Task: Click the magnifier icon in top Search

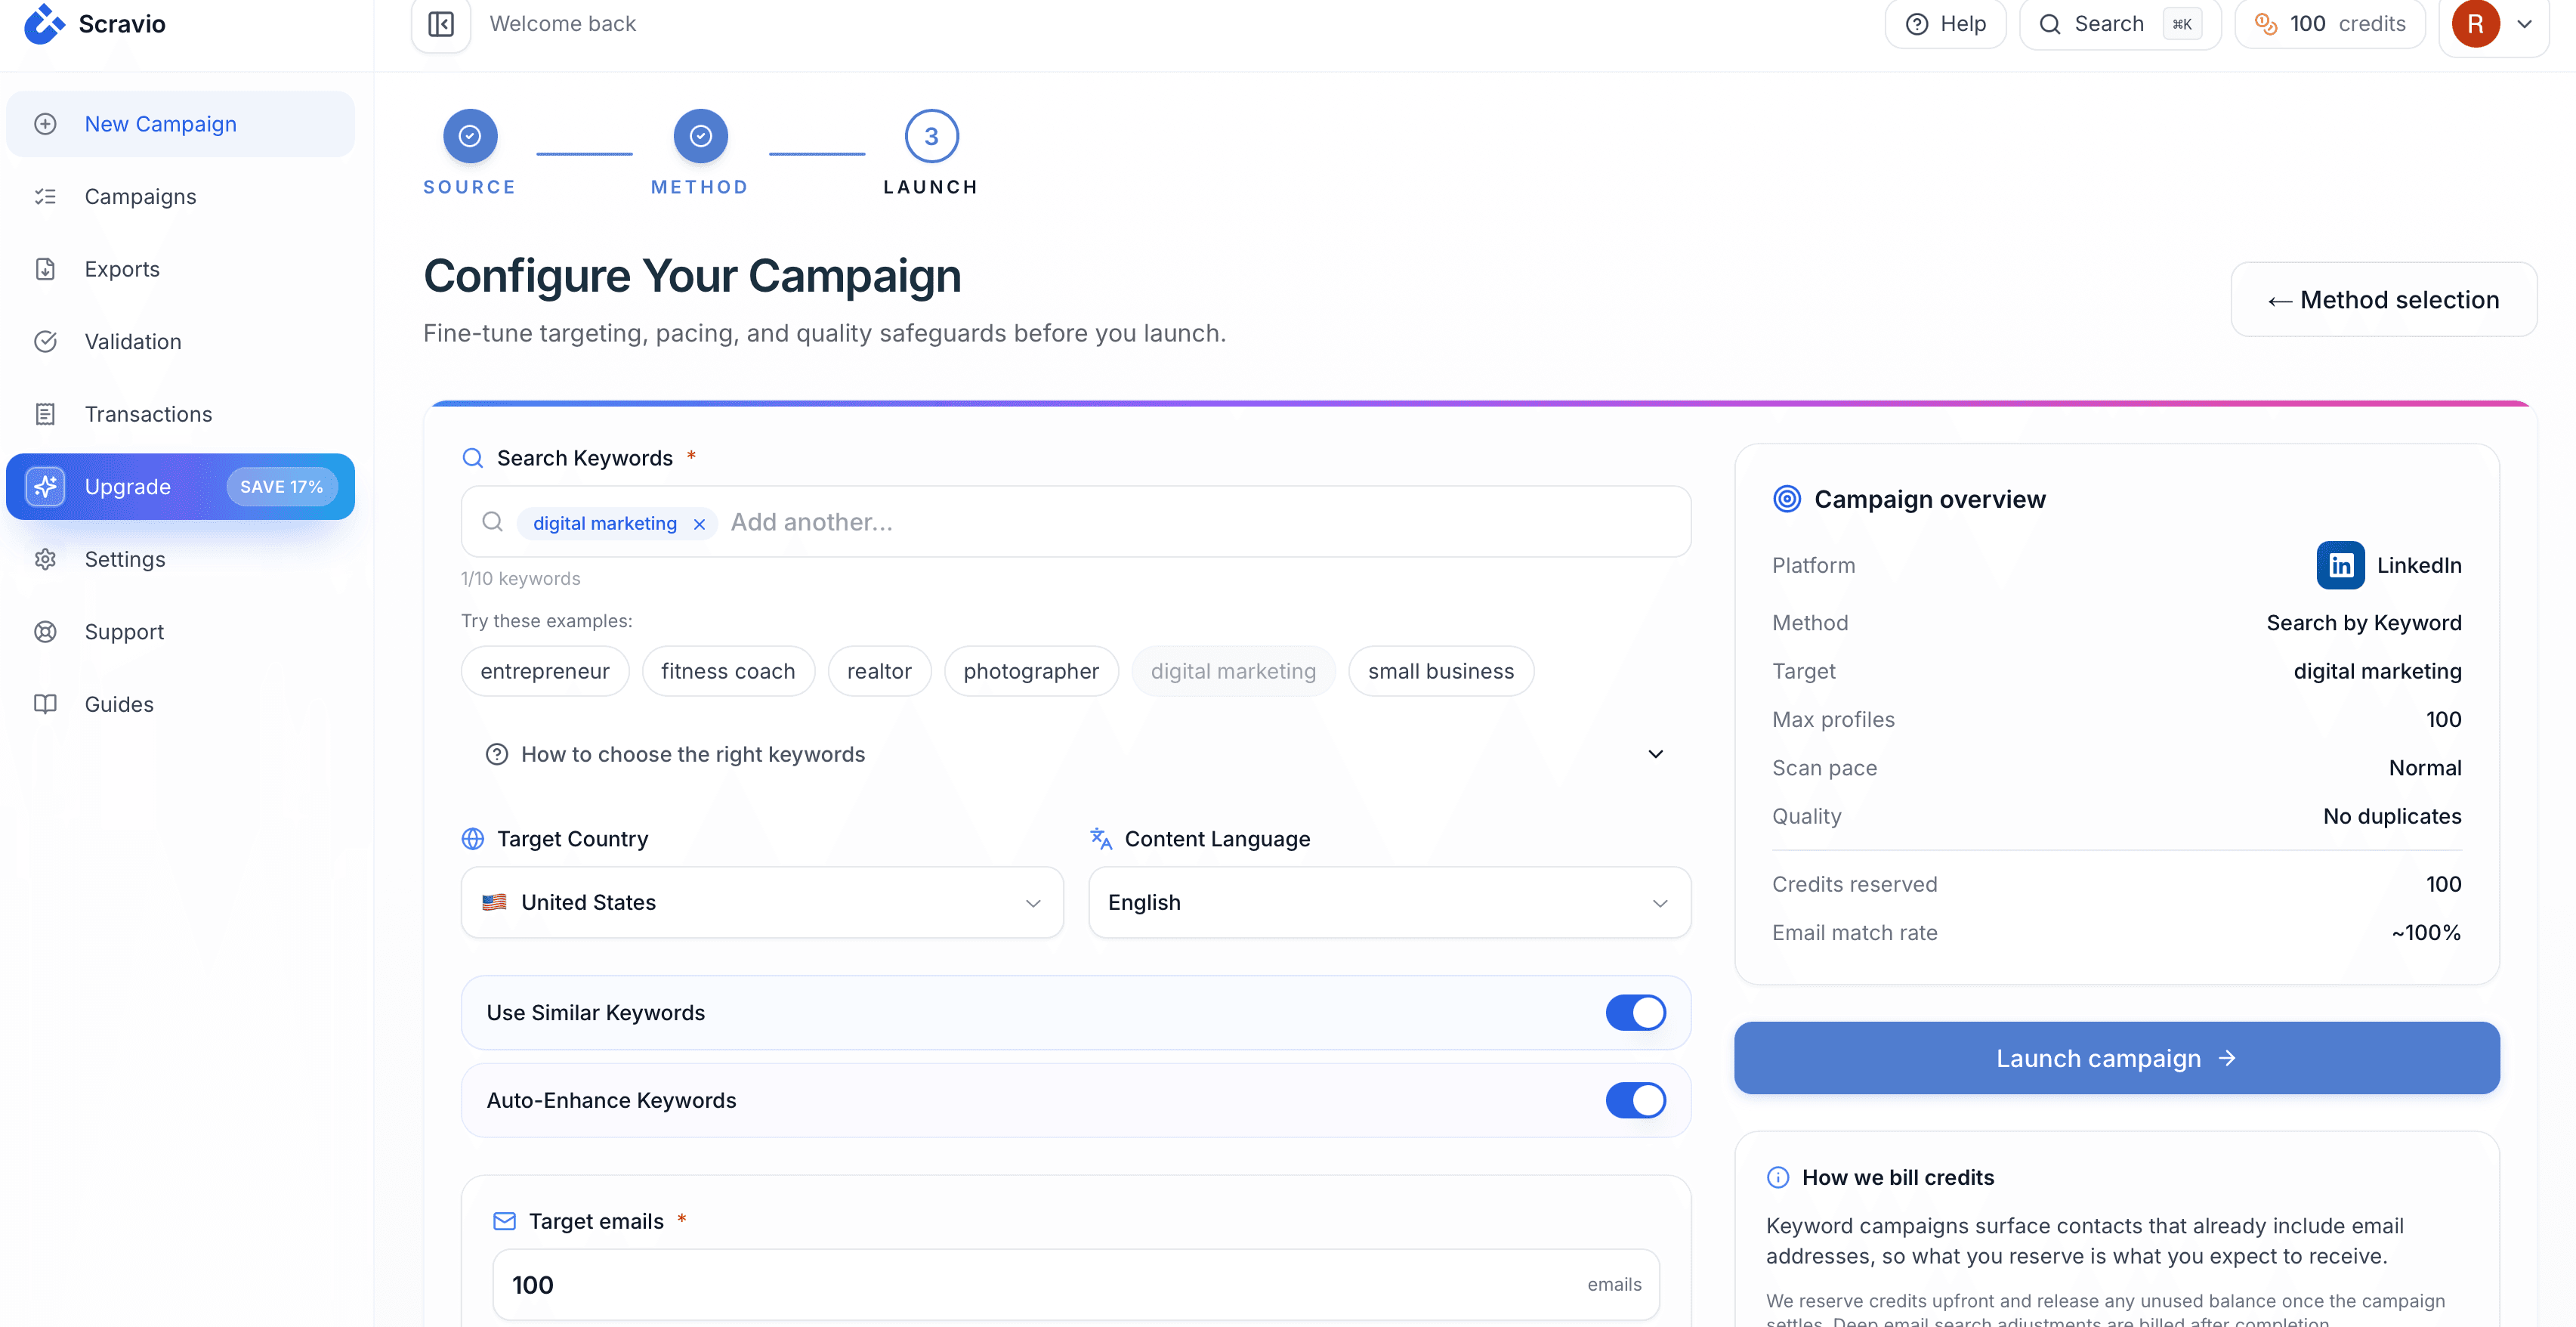Action: [x=2049, y=24]
